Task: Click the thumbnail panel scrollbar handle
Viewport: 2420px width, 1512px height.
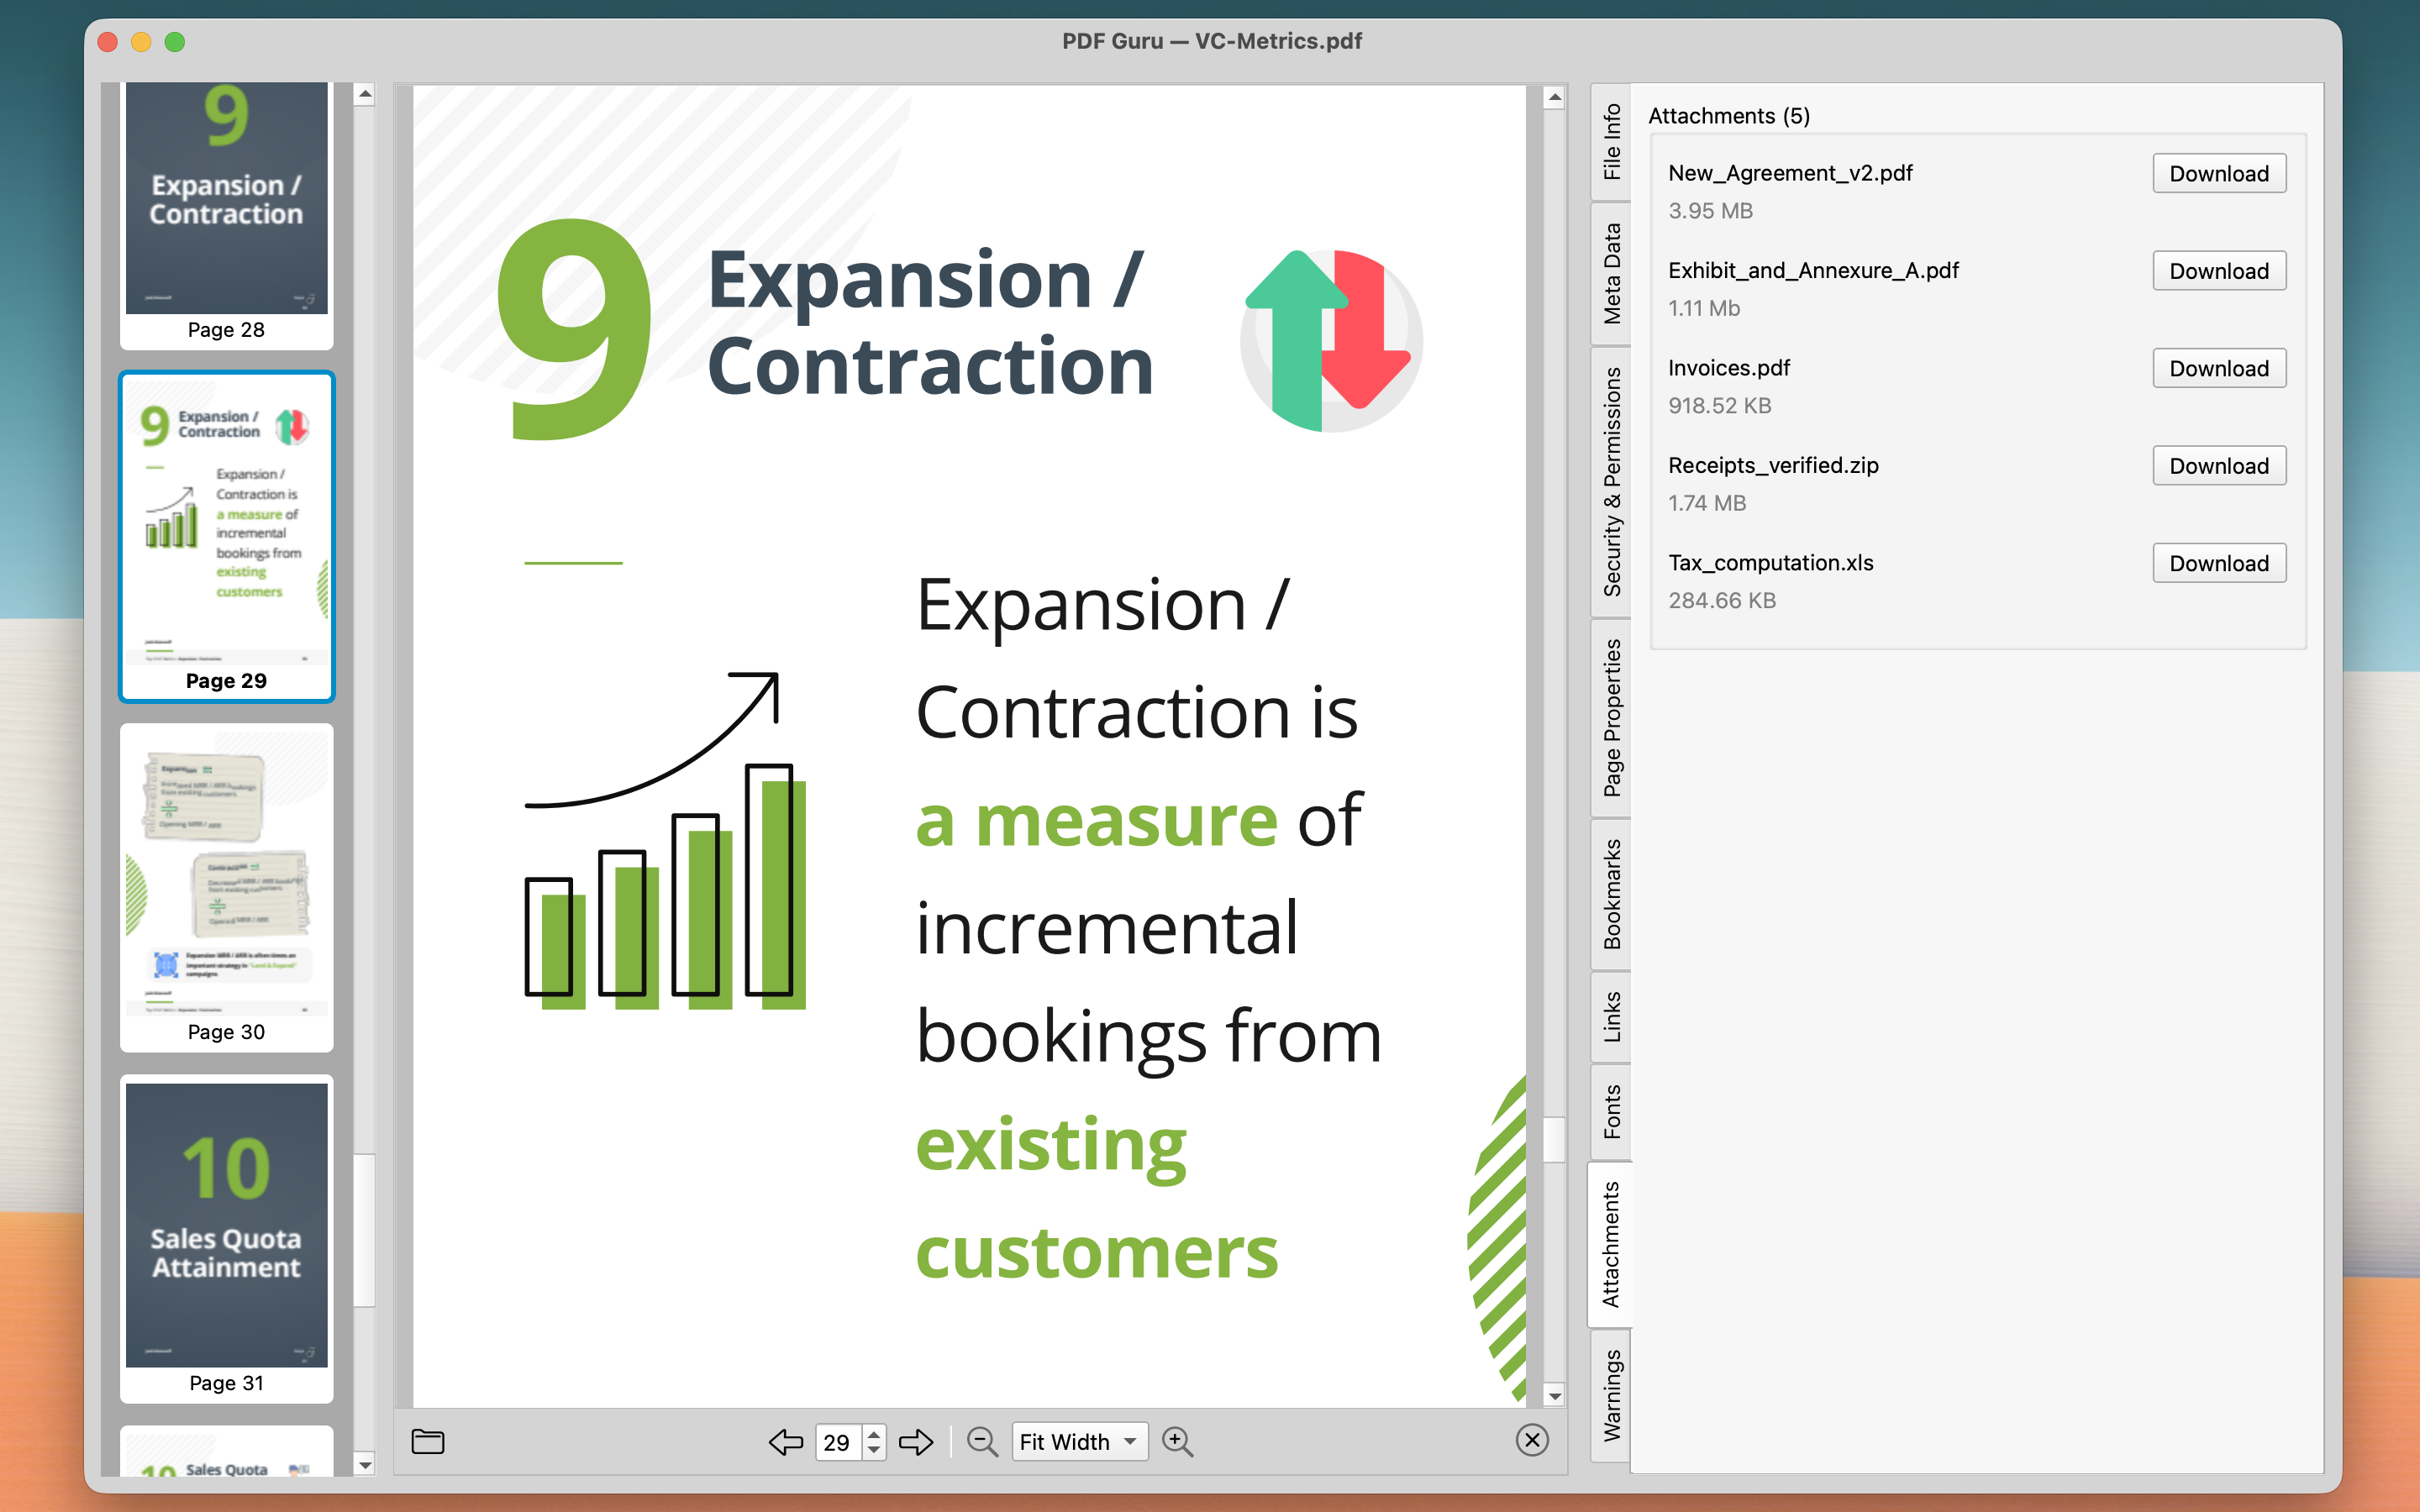Action: pos(365,1229)
